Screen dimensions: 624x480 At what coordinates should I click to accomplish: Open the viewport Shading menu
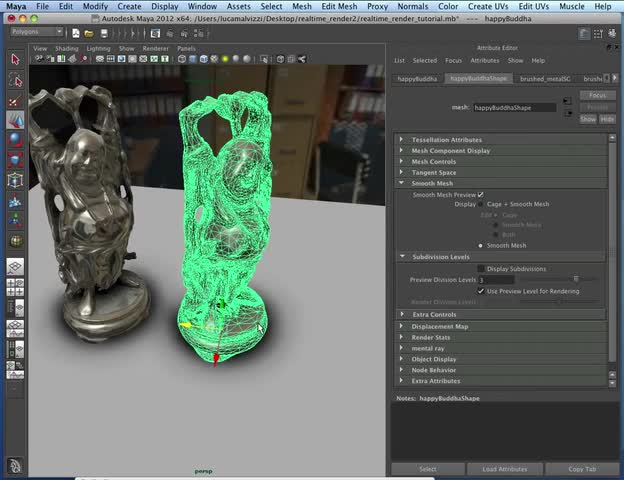(x=66, y=48)
